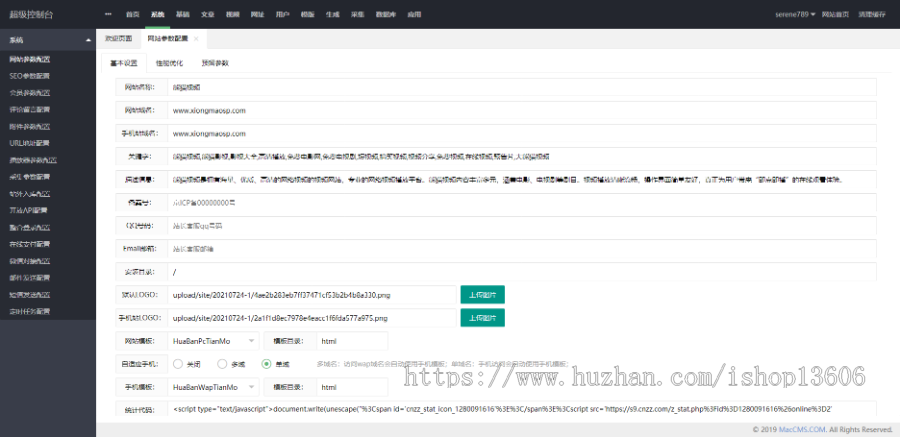Image resolution: width=900 pixels, height=437 pixels.
Task: Select the 基本设置 tab
Action: tap(123, 63)
